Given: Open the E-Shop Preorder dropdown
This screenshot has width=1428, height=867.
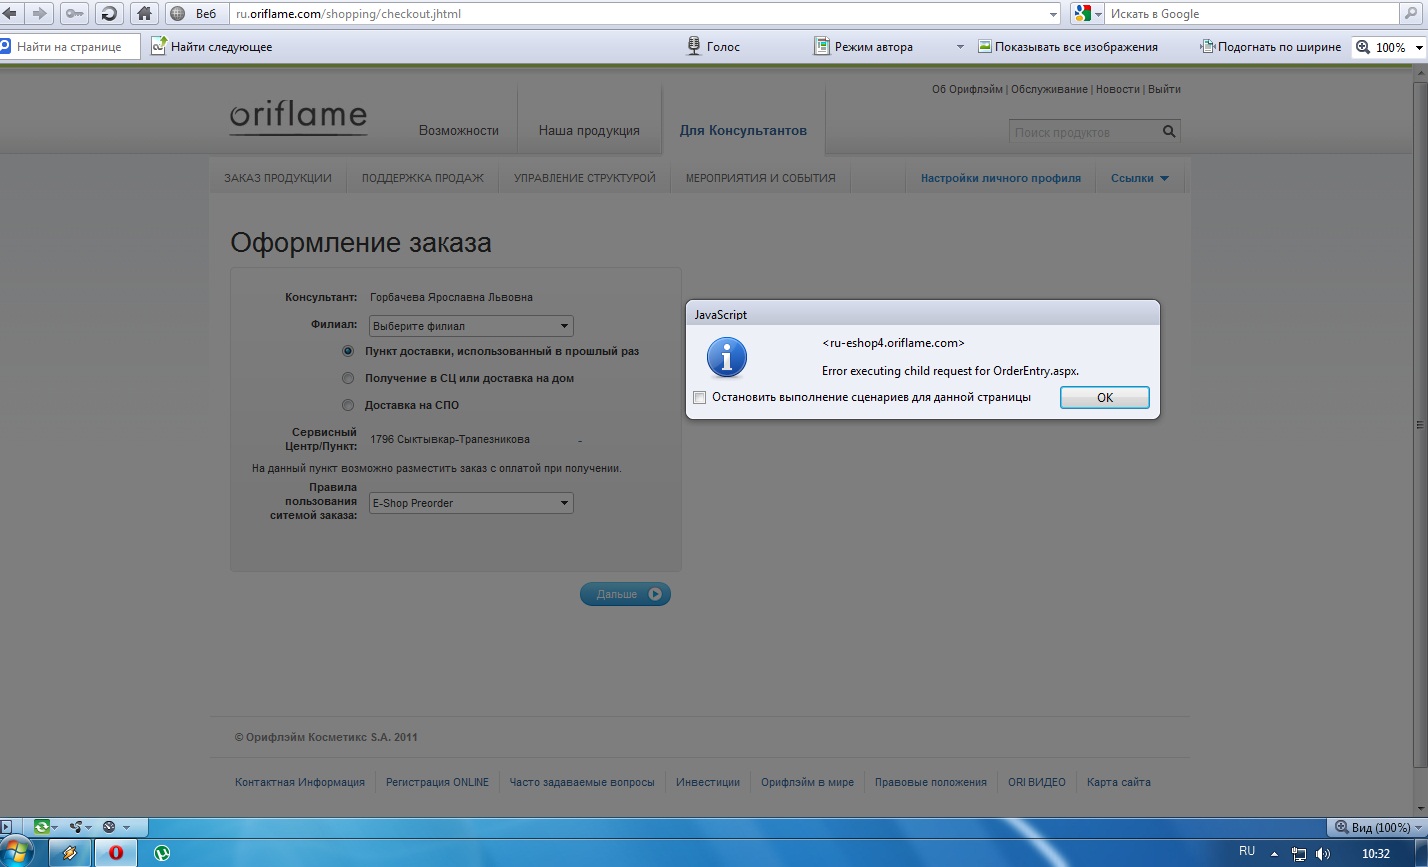Looking at the screenshot, I should (471, 503).
